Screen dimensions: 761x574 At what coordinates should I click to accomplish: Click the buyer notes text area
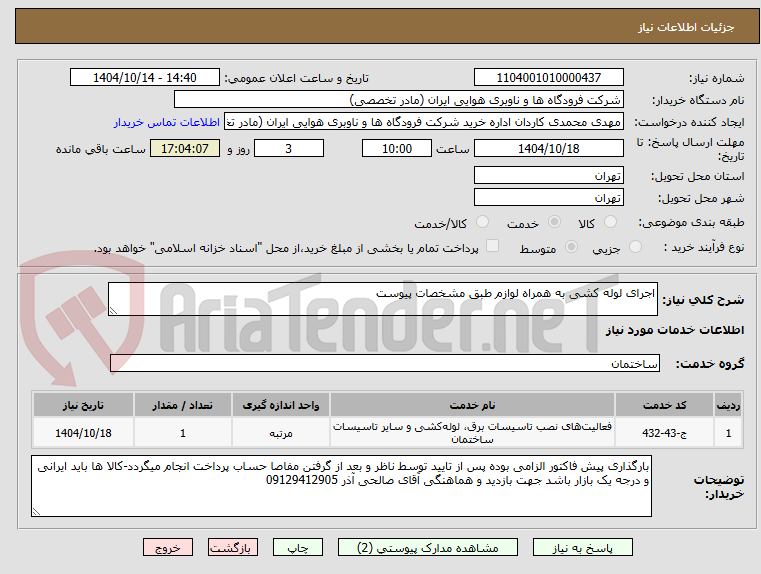point(341,486)
